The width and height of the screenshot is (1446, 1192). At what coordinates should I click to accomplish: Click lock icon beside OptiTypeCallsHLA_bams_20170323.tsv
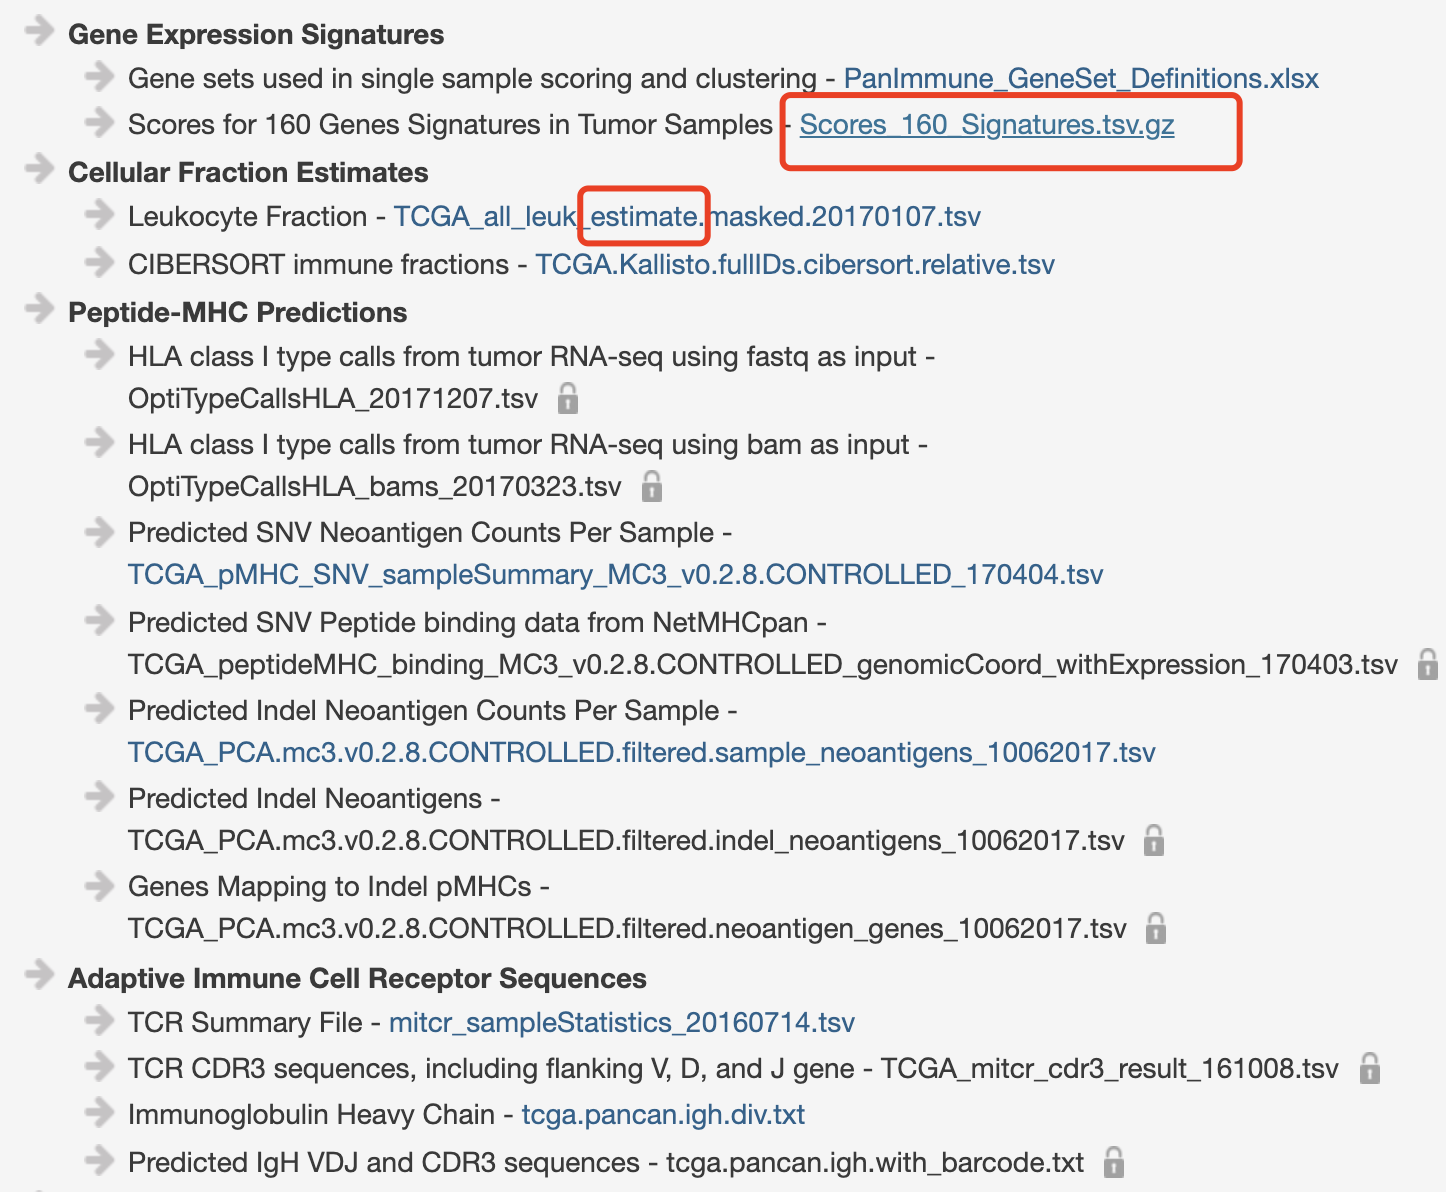click(652, 486)
